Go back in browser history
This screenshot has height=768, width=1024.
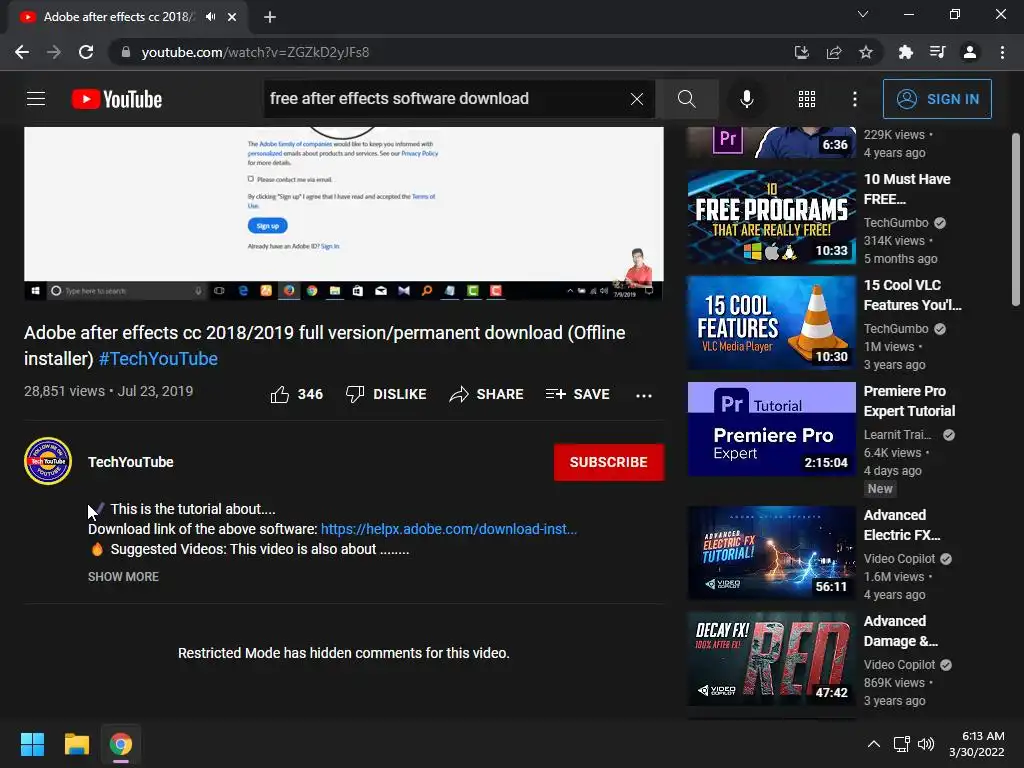point(22,52)
